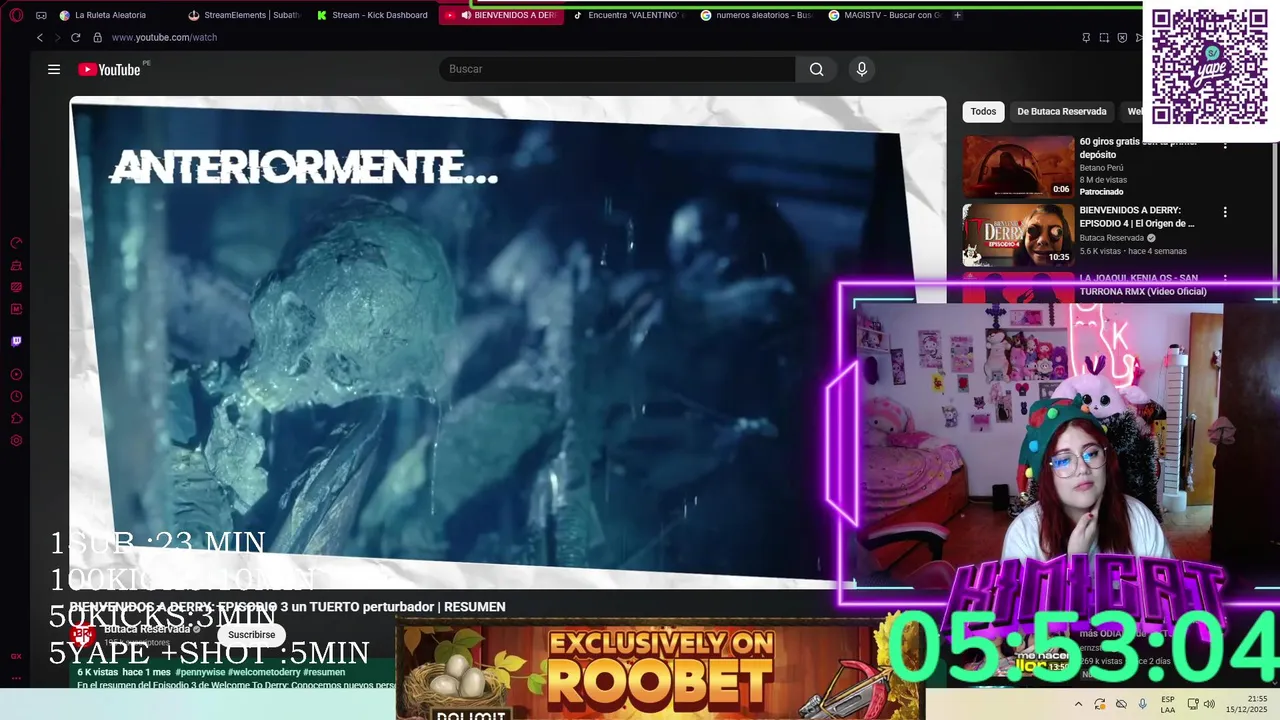Viewport: 1280px width, 720px height.
Task: Open the M-labeled sidebar icon
Action: [x=16, y=309]
